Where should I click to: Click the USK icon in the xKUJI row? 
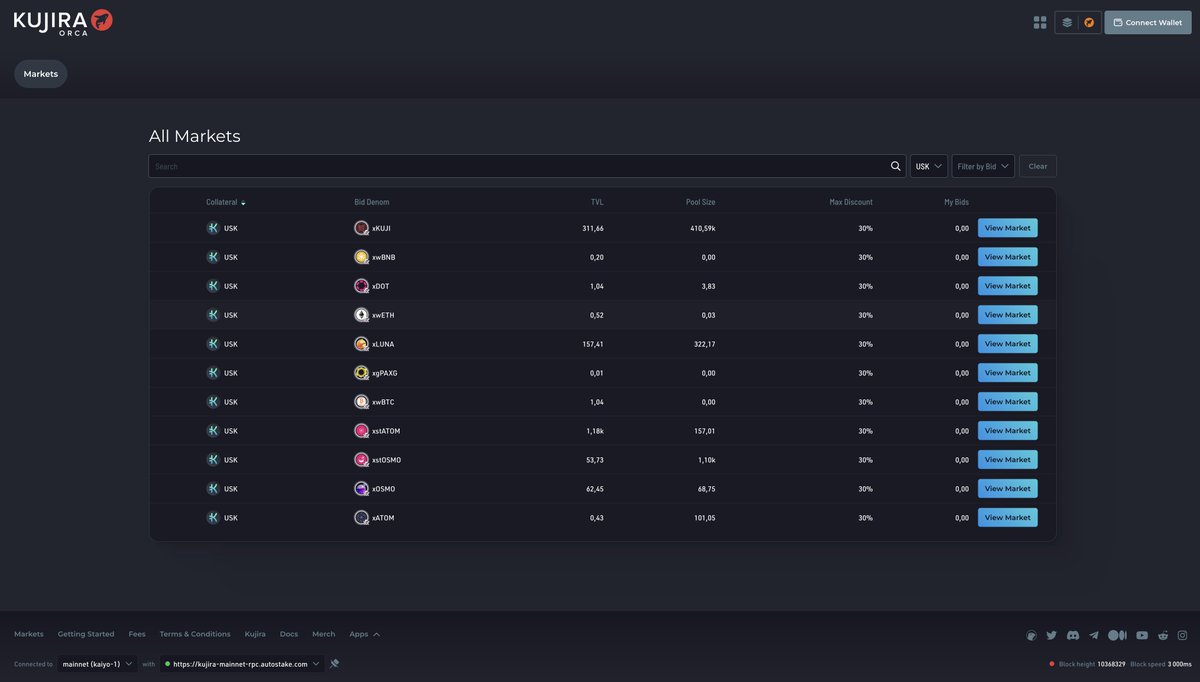coord(213,228)
